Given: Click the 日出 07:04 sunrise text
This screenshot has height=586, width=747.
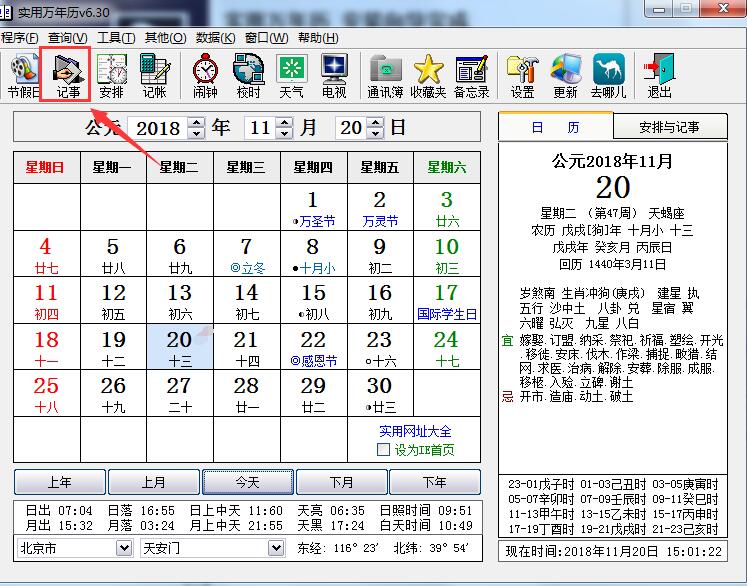Looking at the screenshot, I should [x=59, y=511].
